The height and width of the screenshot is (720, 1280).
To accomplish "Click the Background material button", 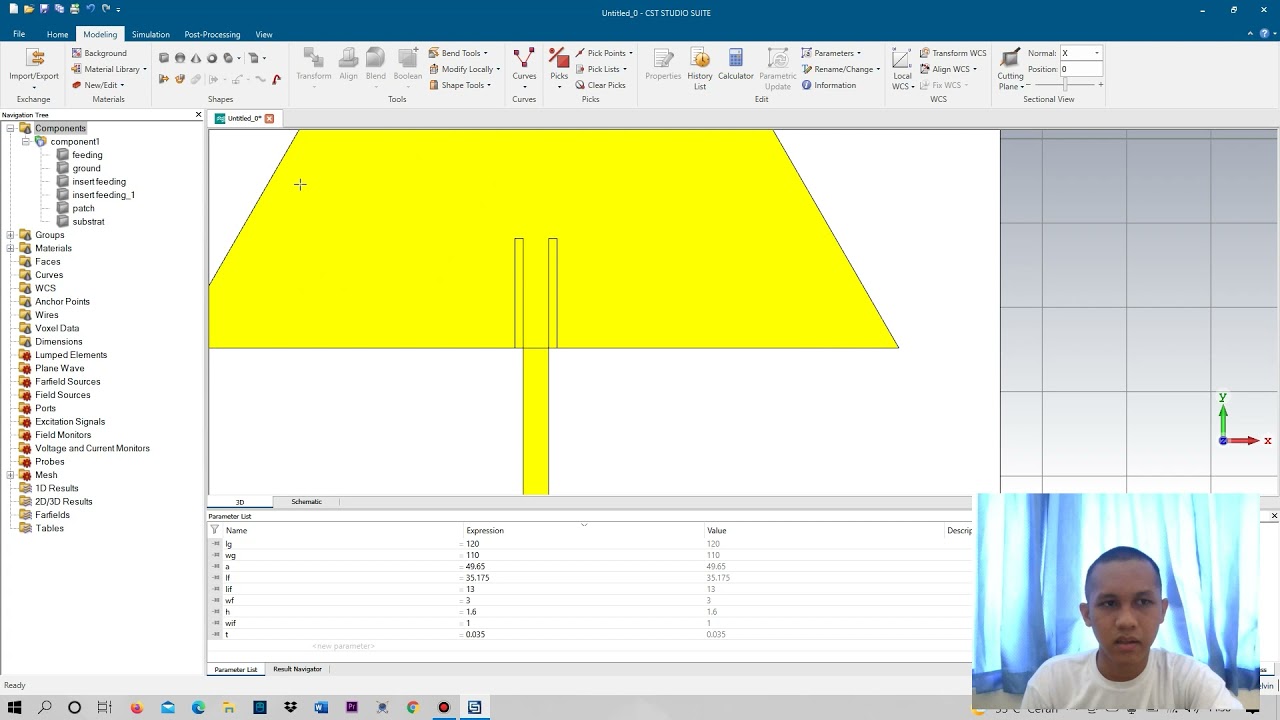I will click(x=99, y=53).
